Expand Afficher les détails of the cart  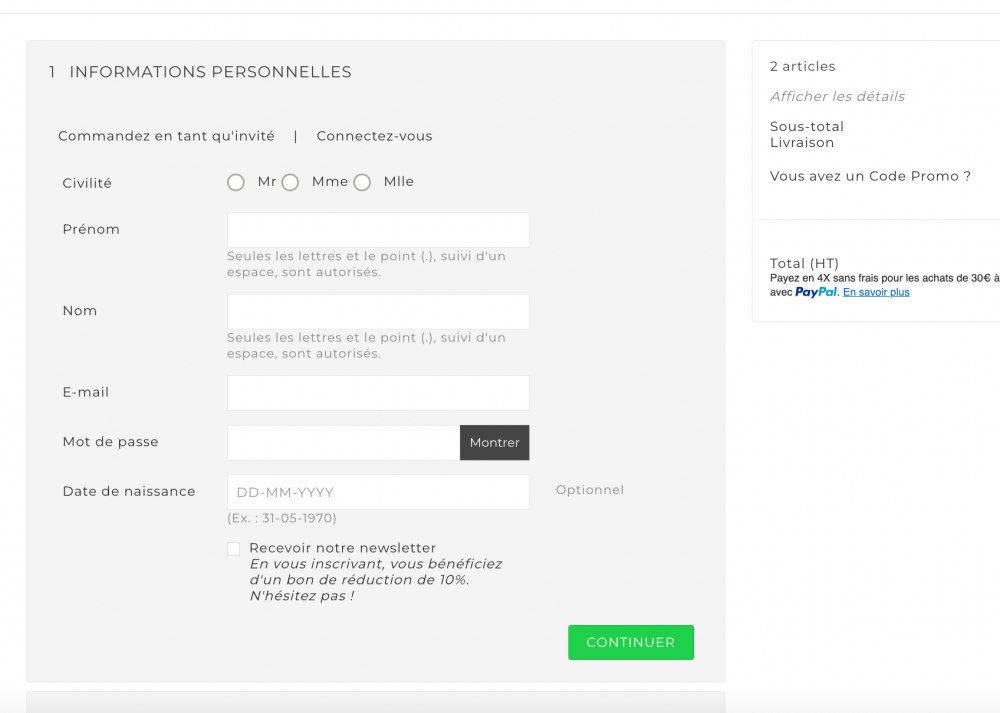pyautogui.click(x=837, y=97)
